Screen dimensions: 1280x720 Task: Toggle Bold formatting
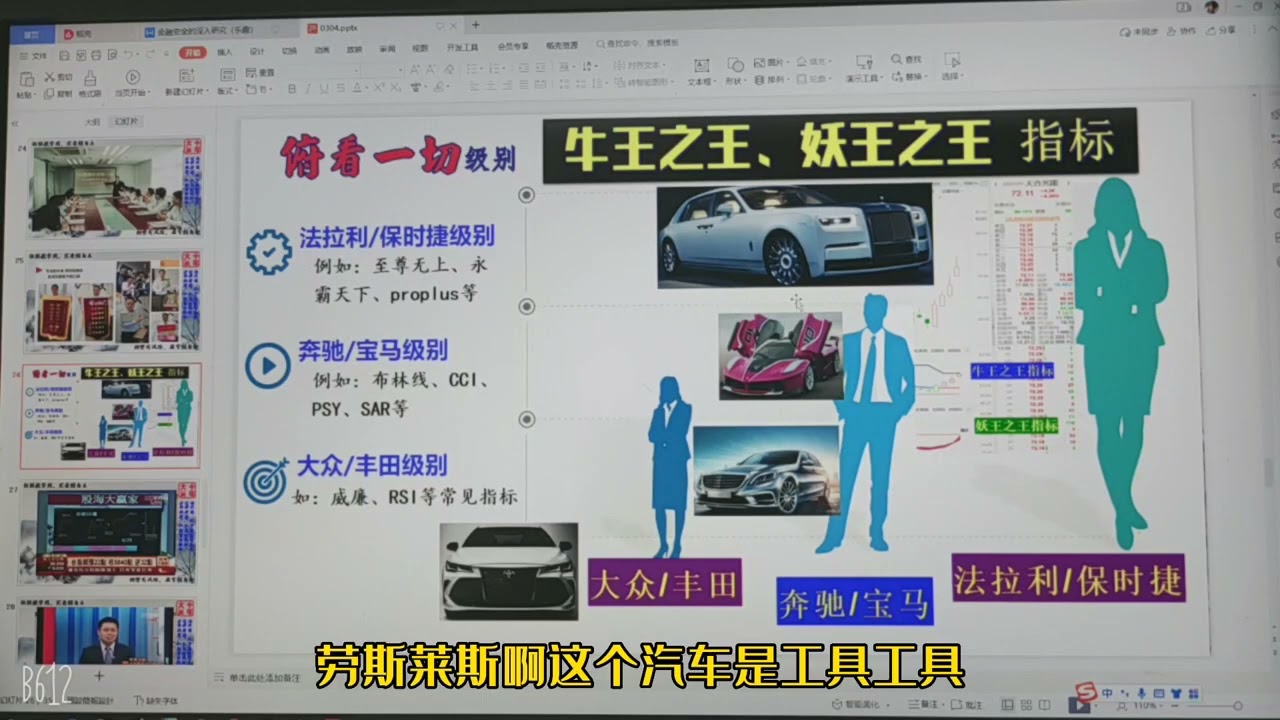click(292, 88)
